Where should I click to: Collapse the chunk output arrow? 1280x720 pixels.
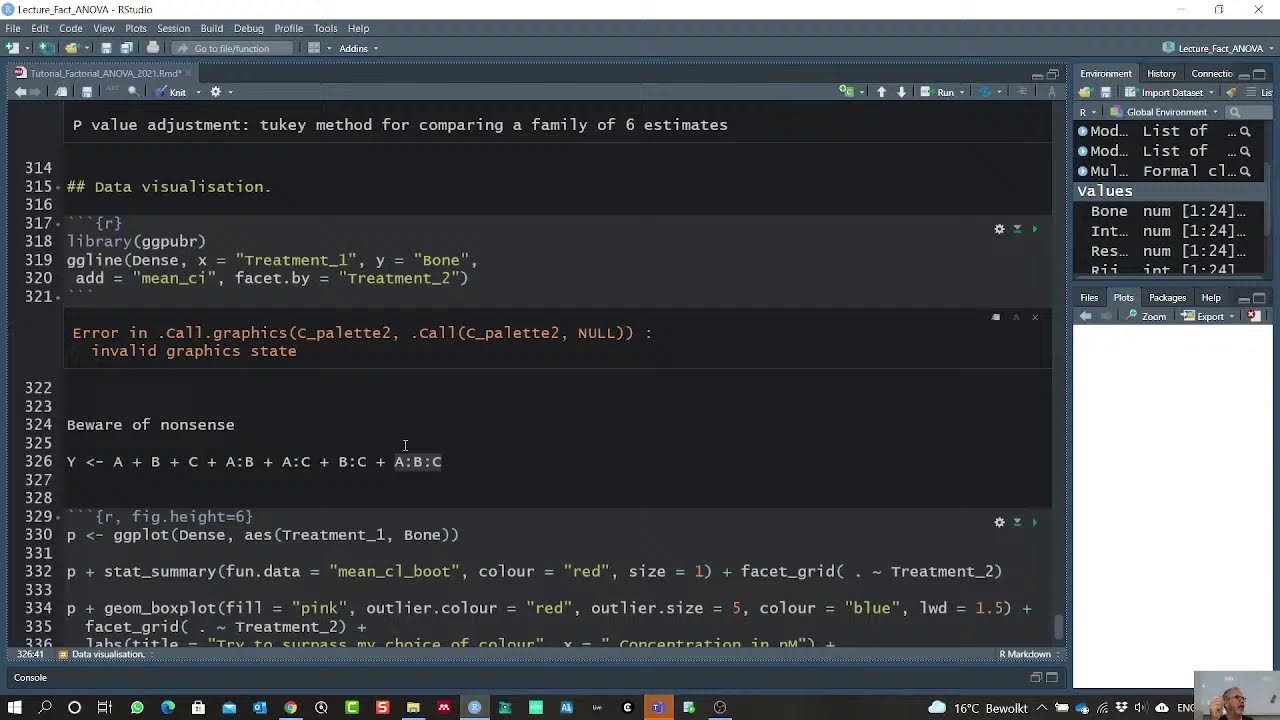(1016, 317)
